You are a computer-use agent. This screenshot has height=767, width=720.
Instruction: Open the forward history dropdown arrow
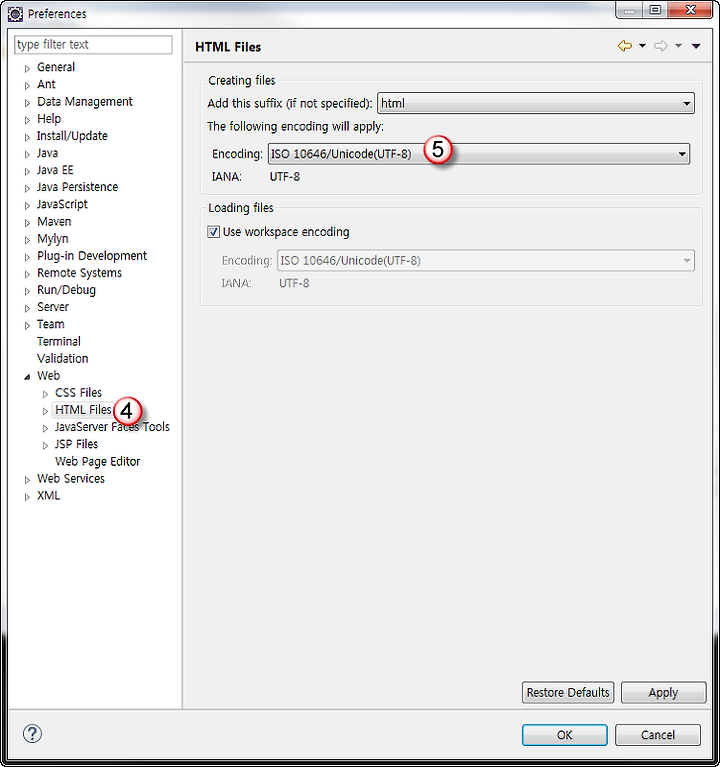(678, 46)
